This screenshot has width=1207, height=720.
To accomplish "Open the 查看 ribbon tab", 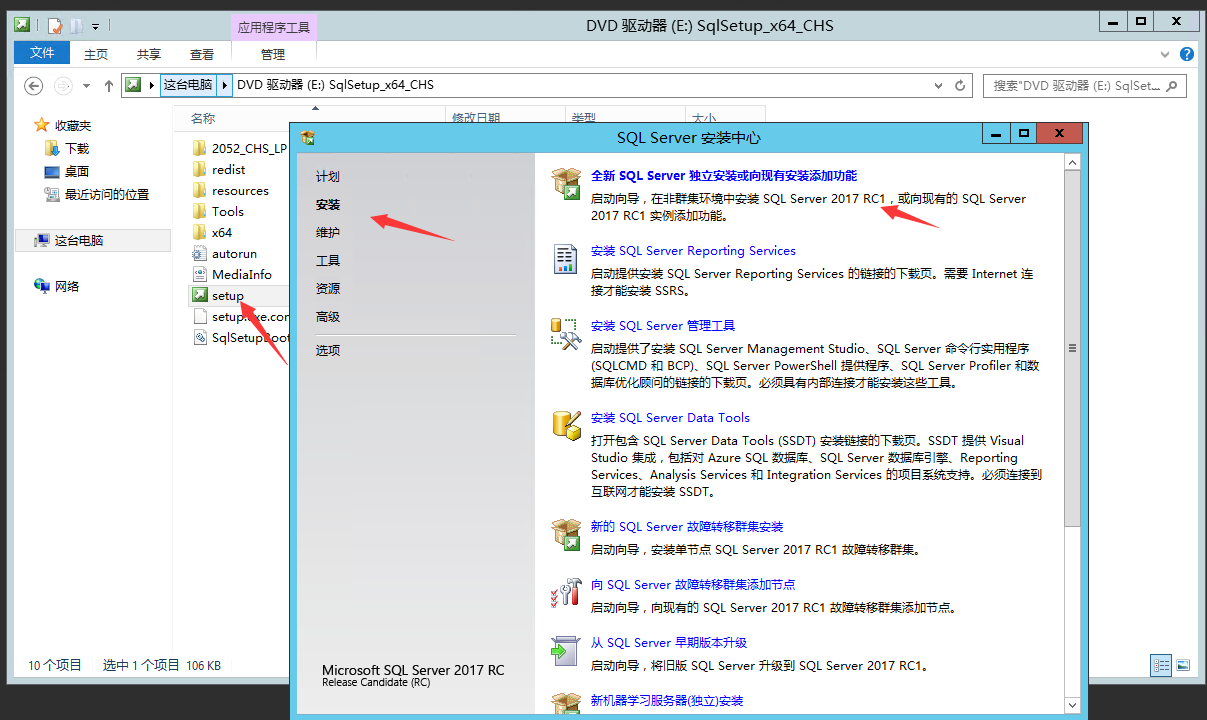I will 202,54.
